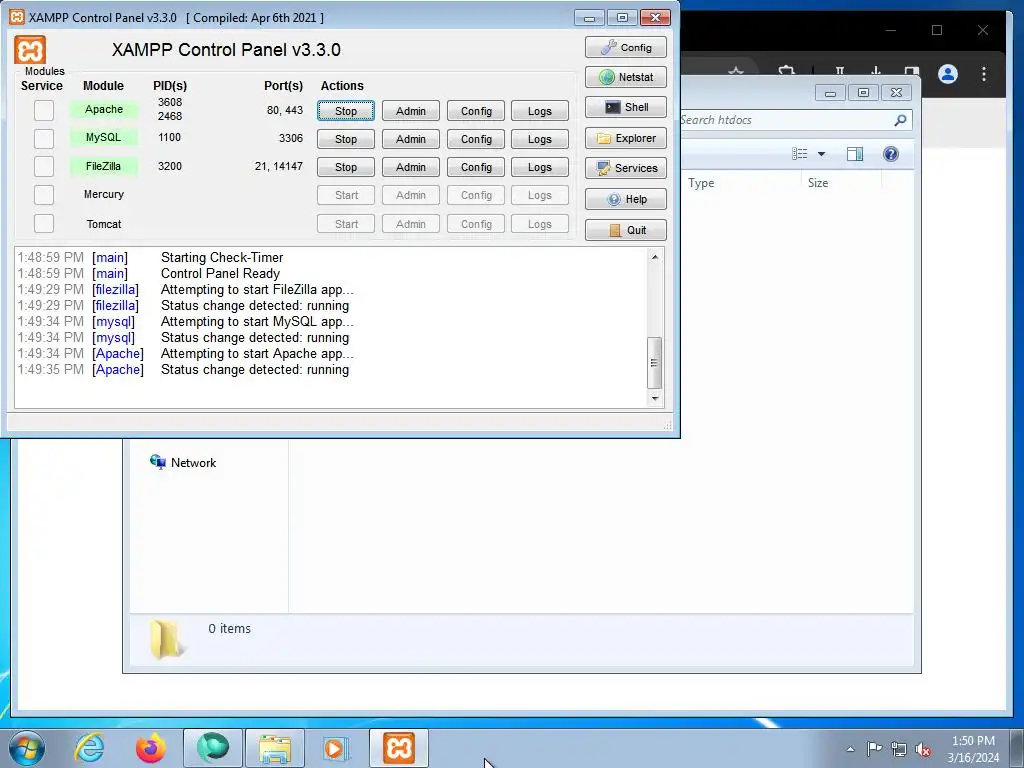Viewport: 1024px width, 768px height.
Task: View FileZilla Logs
Action: 539,167
